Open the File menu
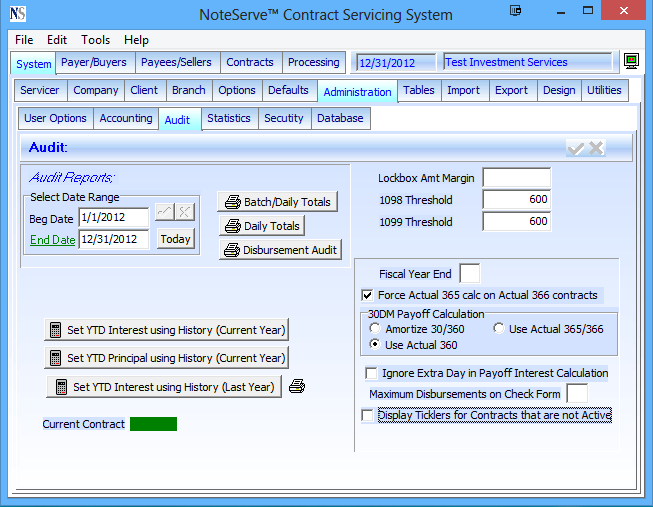 point(24,40)
